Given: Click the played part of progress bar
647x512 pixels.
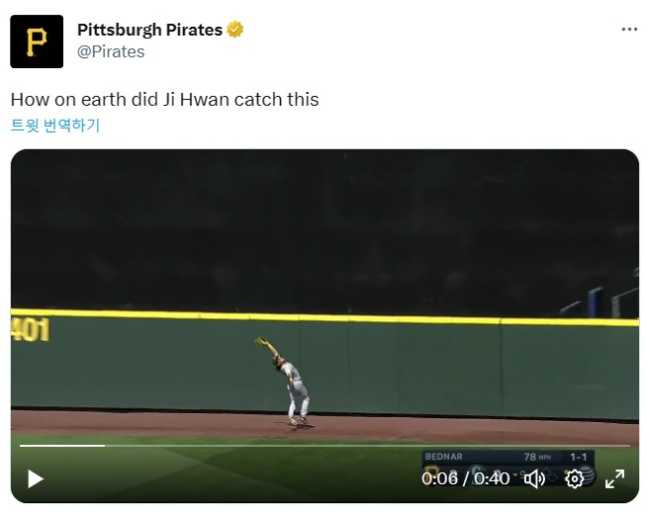Looking at the screenshot, I should 62,446.
